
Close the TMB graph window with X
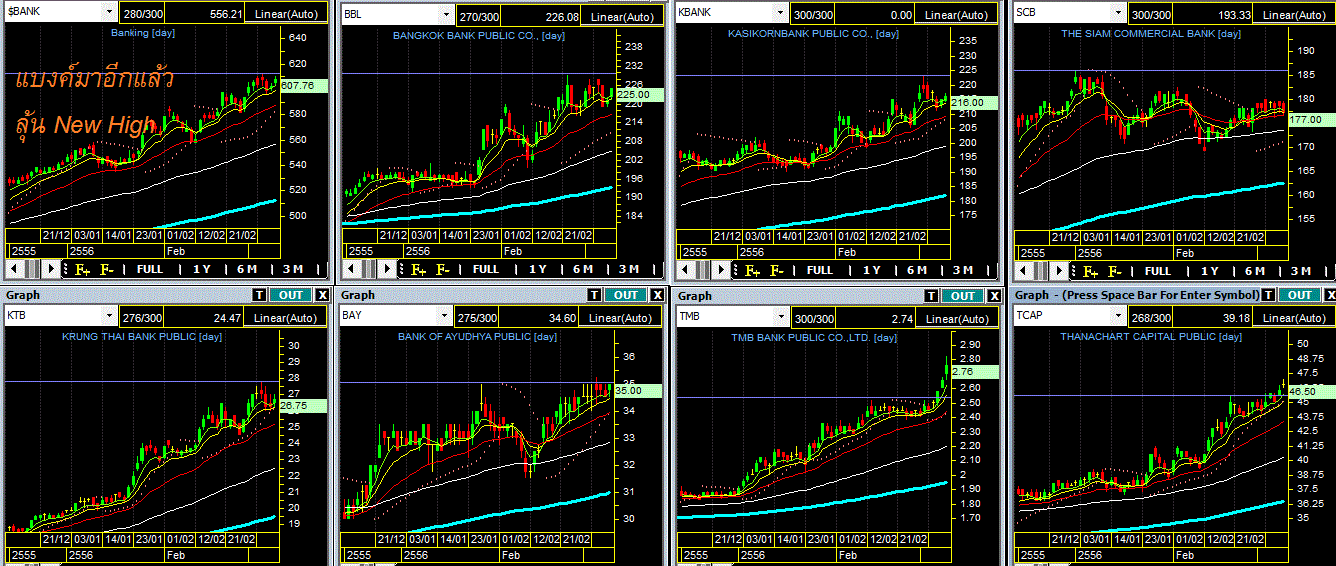coord(994,296)
